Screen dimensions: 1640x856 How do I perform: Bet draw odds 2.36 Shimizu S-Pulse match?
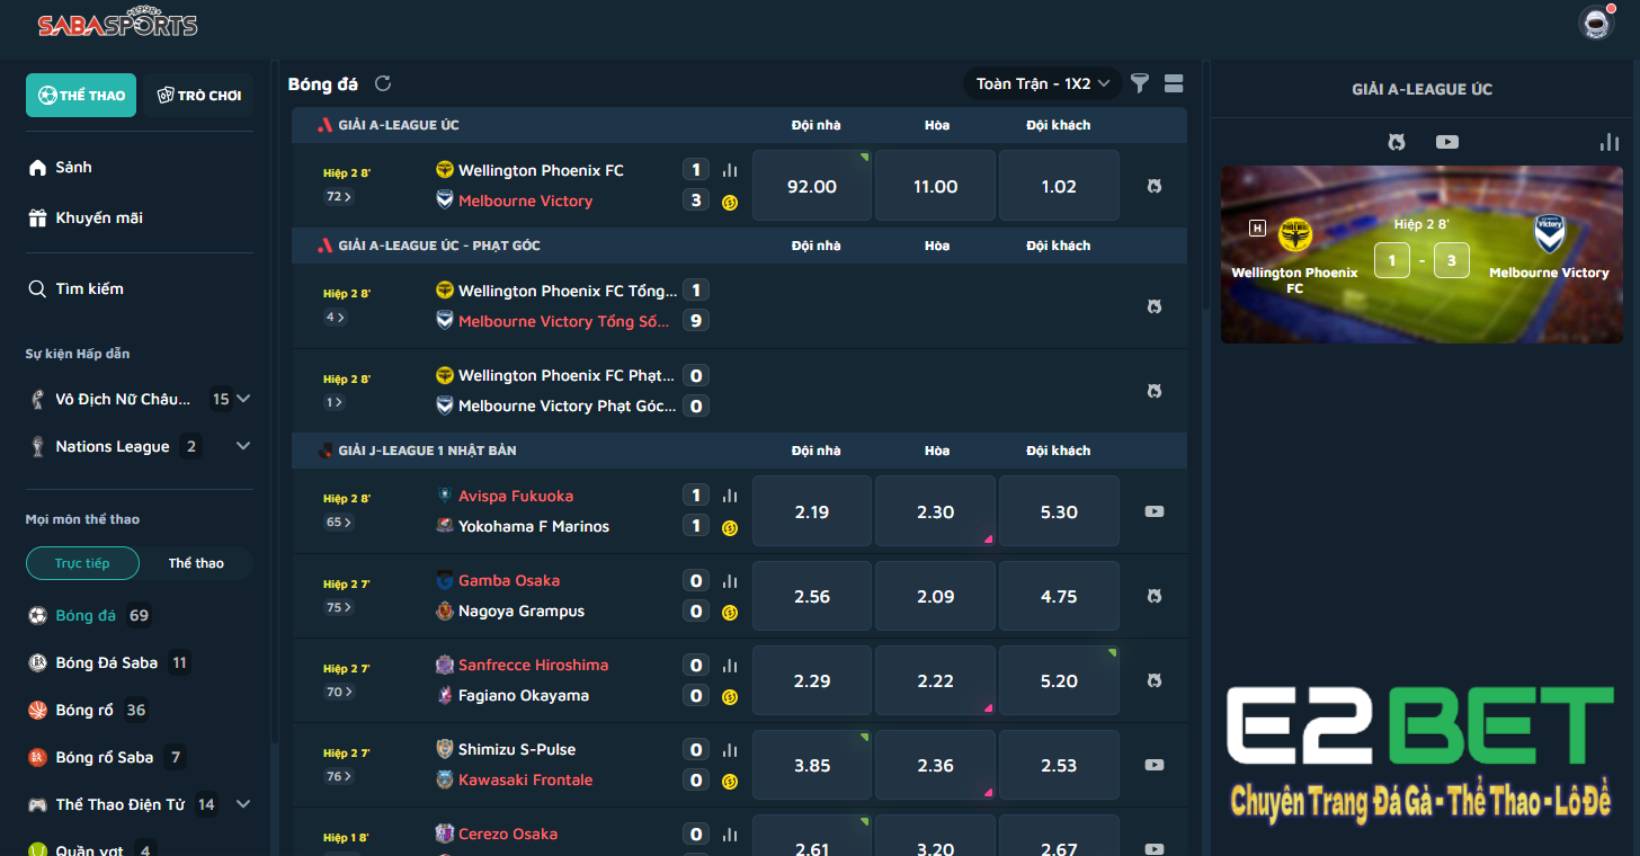coord(936,765)
